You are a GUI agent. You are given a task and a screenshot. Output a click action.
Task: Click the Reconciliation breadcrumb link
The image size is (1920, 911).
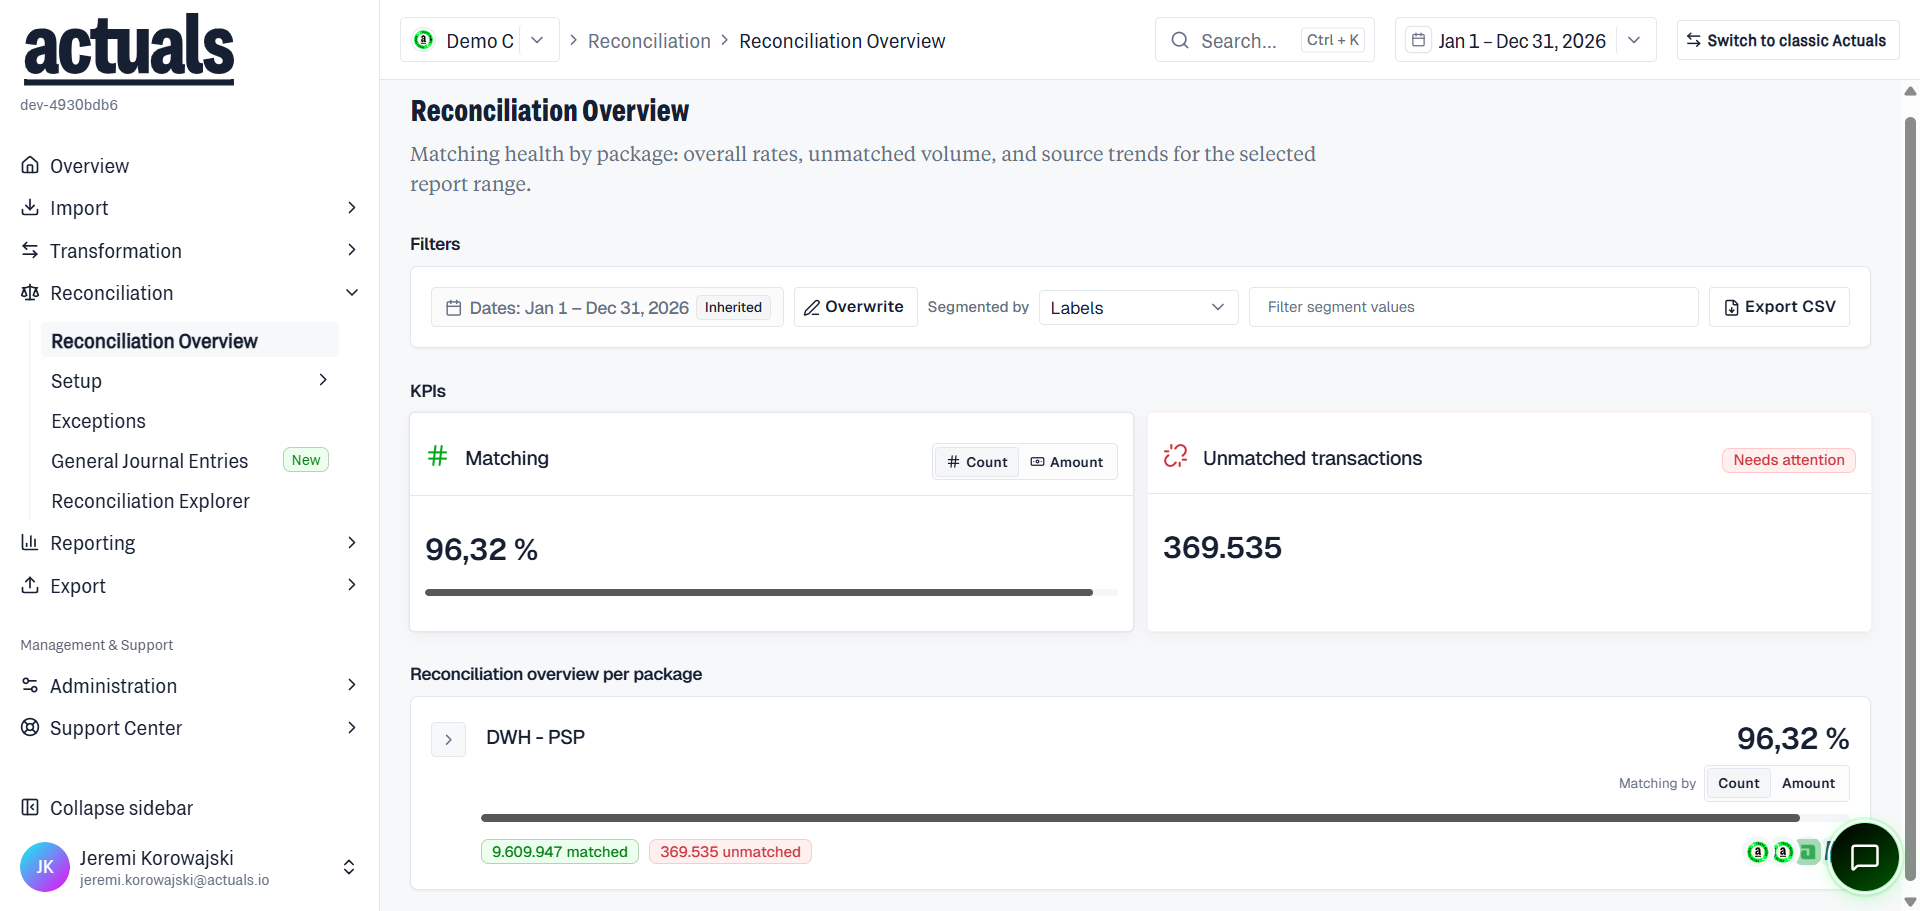tap(649, 41)
